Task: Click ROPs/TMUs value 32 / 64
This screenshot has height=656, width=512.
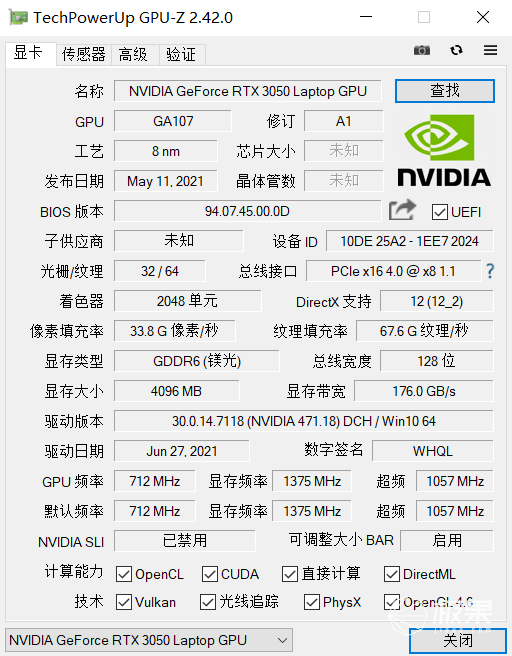Action: tap(160, 271)
